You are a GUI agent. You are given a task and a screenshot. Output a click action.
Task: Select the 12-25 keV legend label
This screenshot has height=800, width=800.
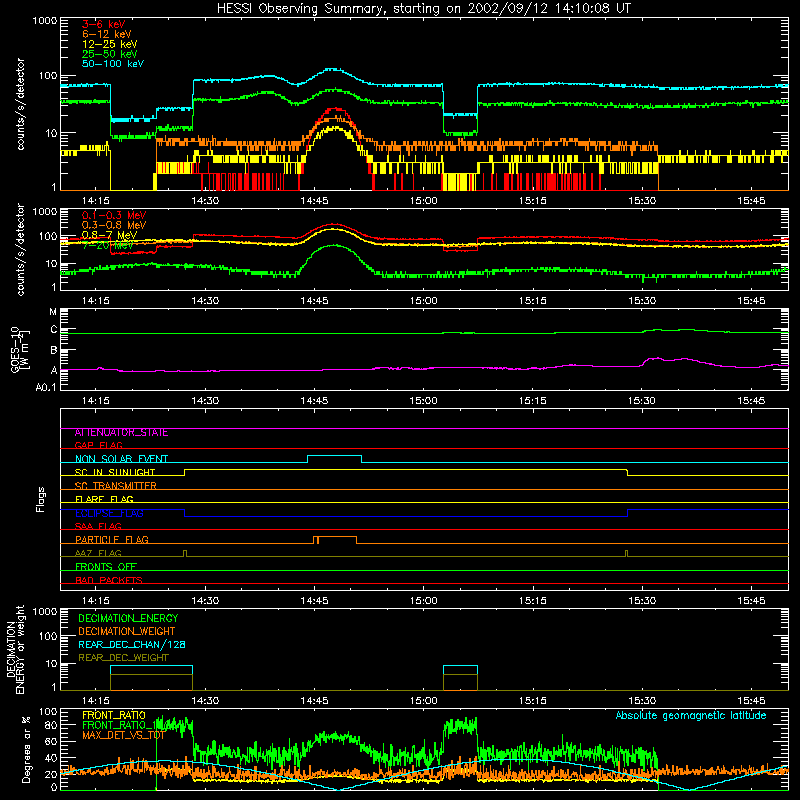[x=110, y=44]
